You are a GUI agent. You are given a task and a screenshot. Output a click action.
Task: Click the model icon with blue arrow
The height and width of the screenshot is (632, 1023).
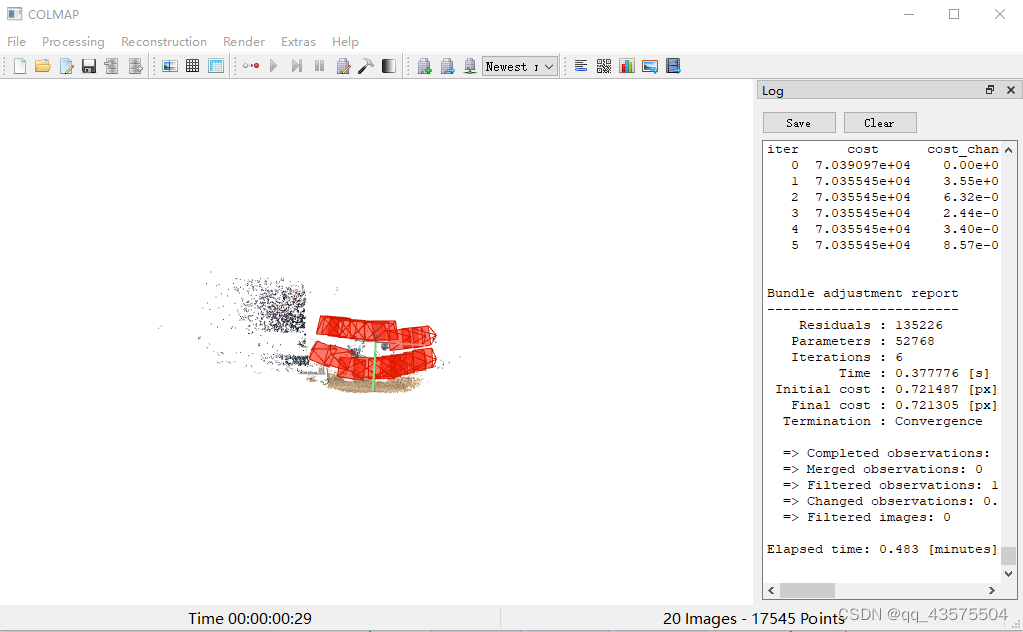[447, 66]
